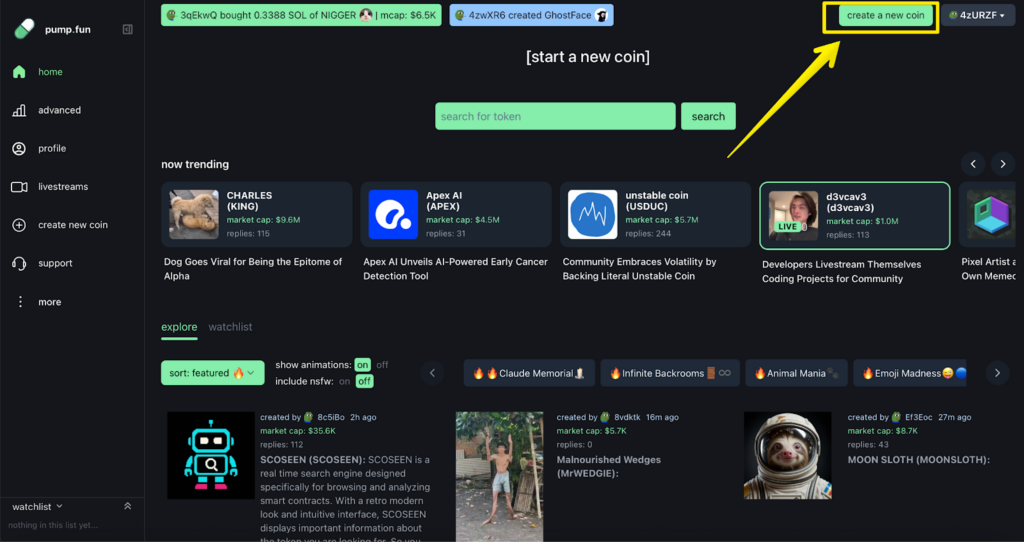Screen dimensions: 1024x542
Task: Click the three-dot more icon
Action: tap(20, 302)
